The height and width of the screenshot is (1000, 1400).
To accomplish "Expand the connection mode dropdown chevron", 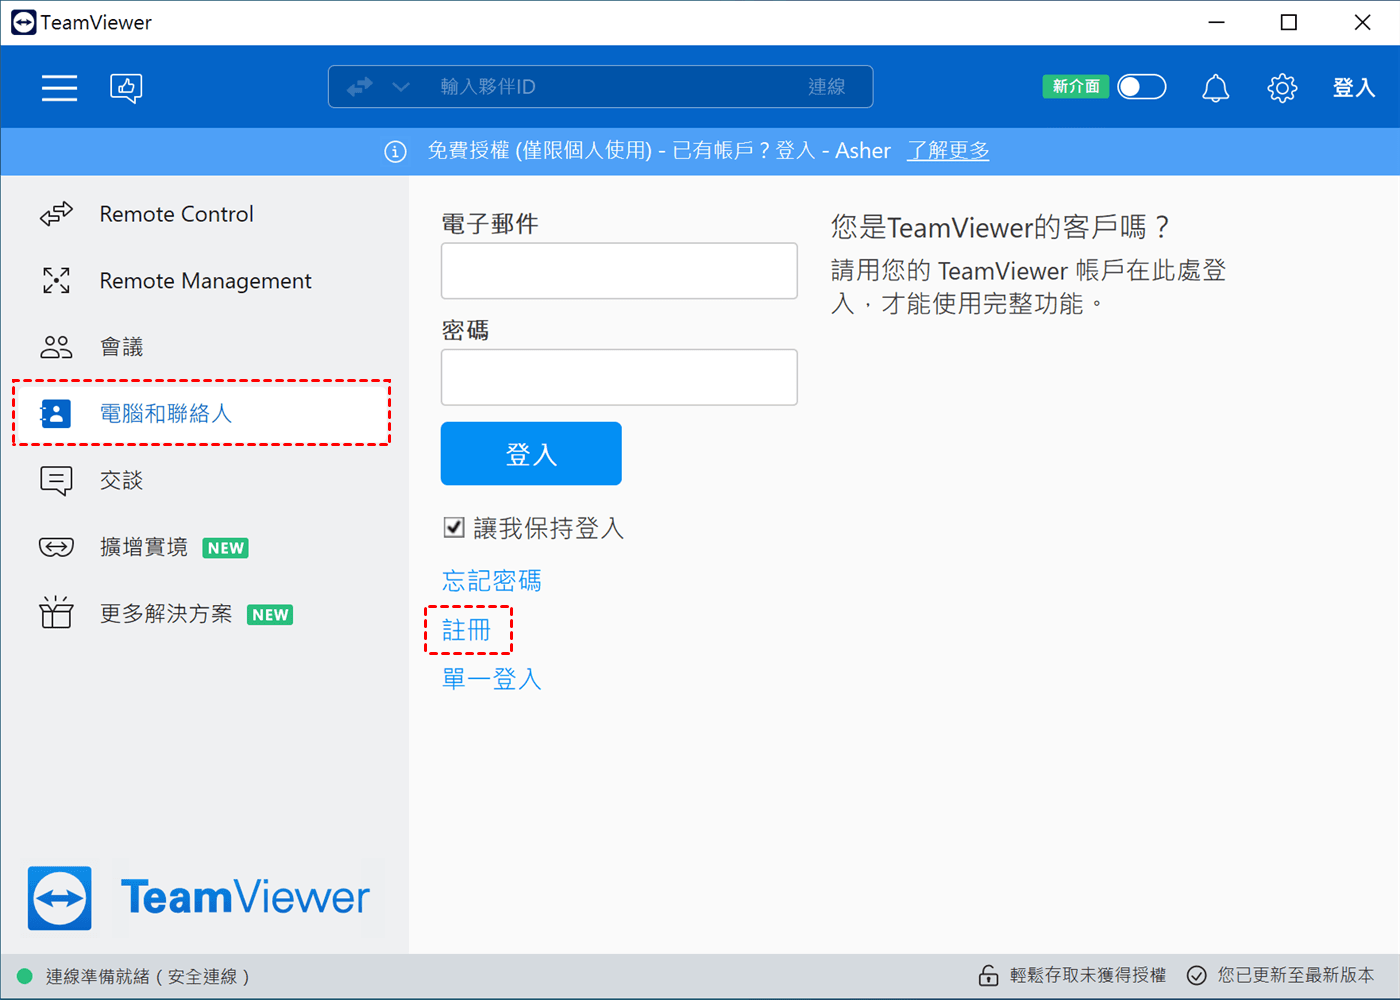I will pyautogui.click(x=401, y=87).
